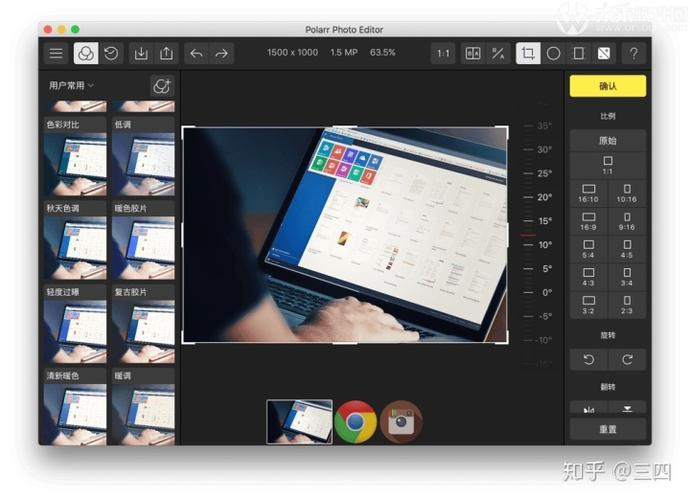Choose the 4:3 crop ratio
Screen dimensions: 690x500
point(589,277)
